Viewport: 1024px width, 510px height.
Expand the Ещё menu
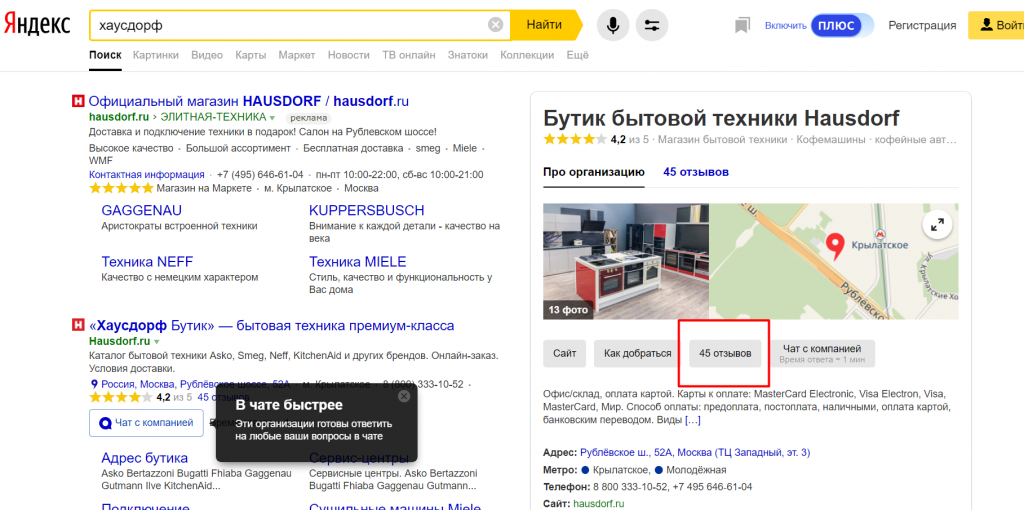coord(577,55)
